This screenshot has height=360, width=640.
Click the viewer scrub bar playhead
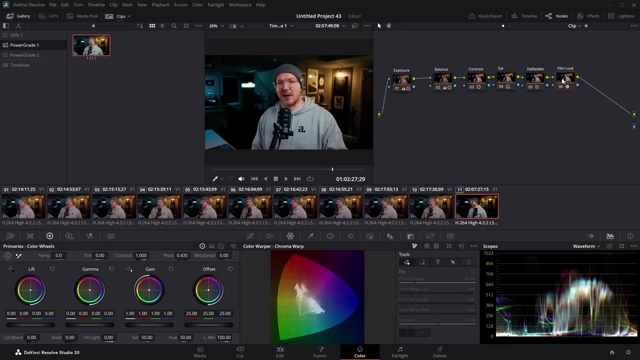point(332,169)
